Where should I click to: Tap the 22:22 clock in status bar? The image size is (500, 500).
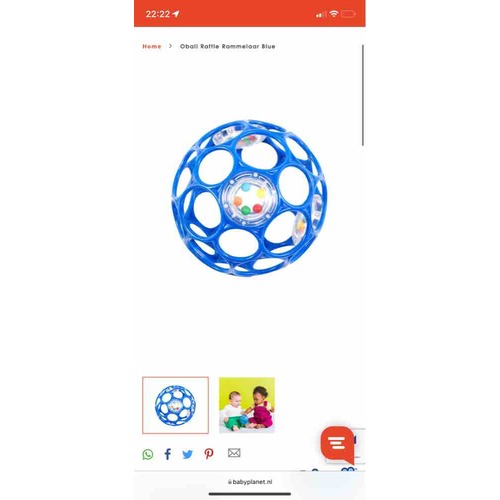158,14
